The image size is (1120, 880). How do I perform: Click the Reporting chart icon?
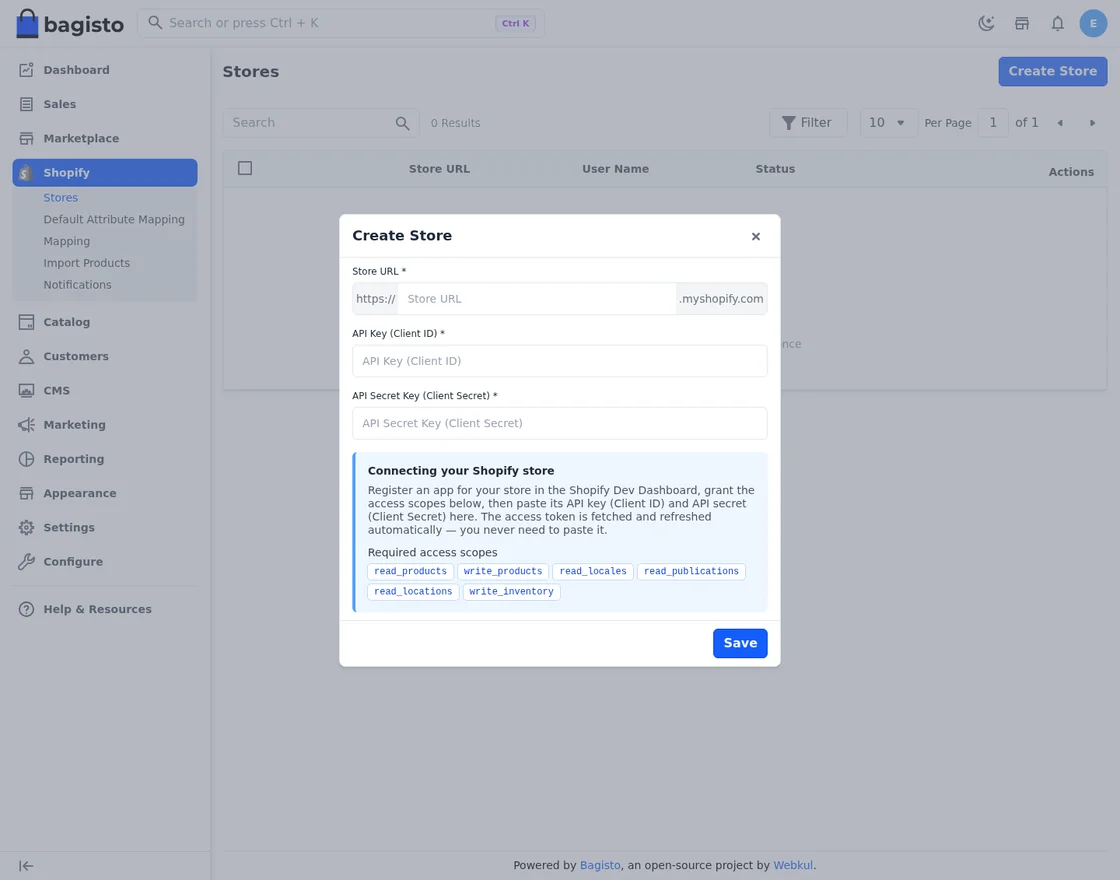(26, 459)
